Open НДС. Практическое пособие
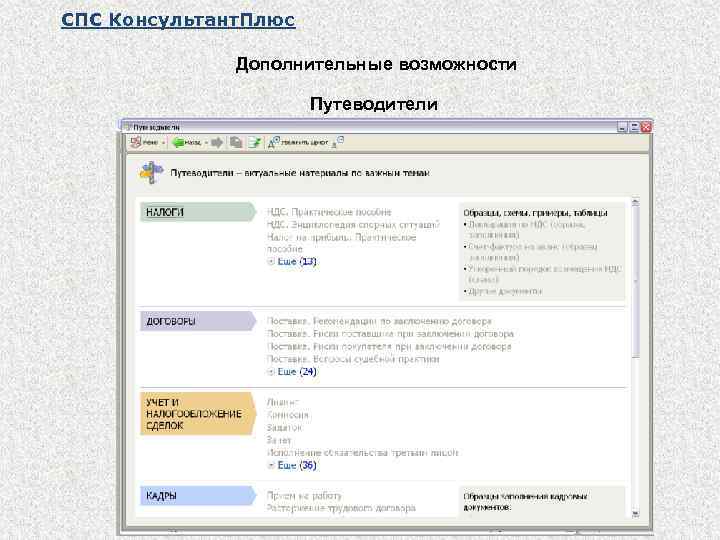 point(329,212)
